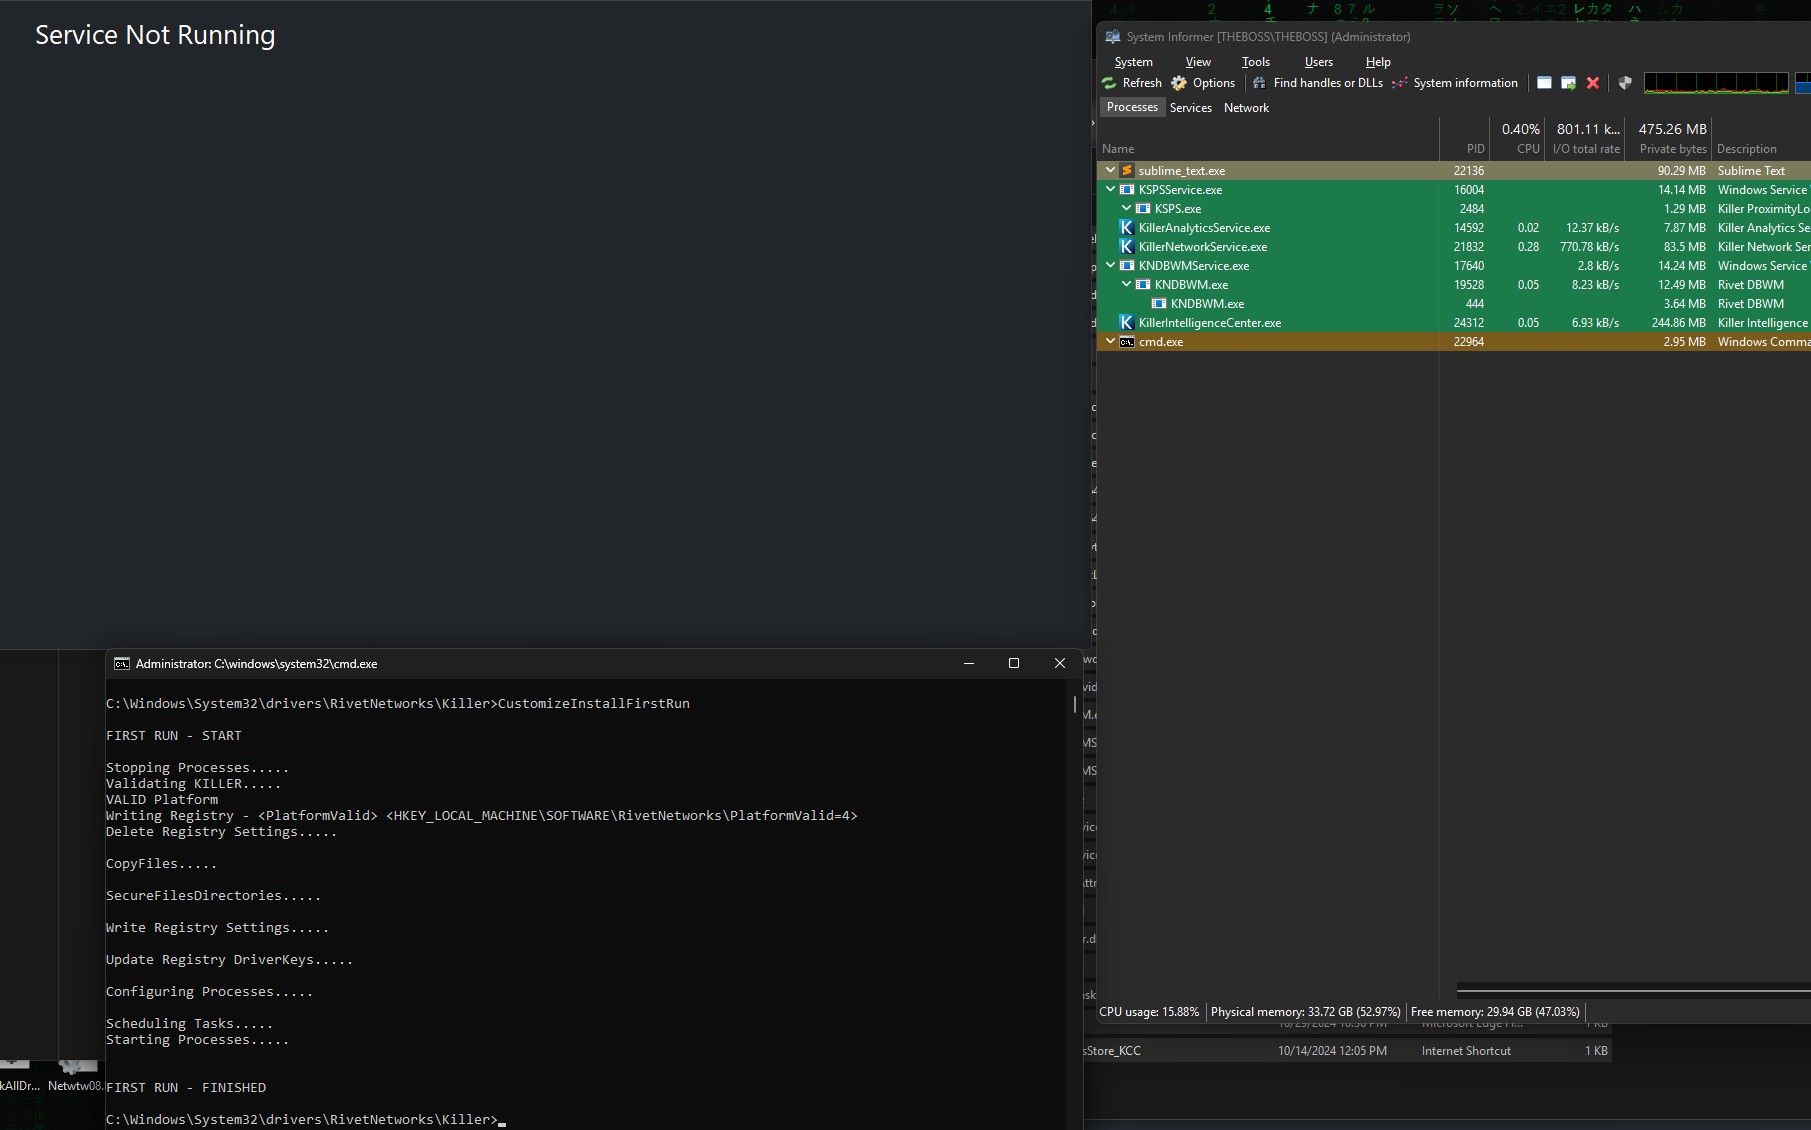Open the View menu
The width and height of the screenshot is (1811, 1130).
[x=1198, y=62]
